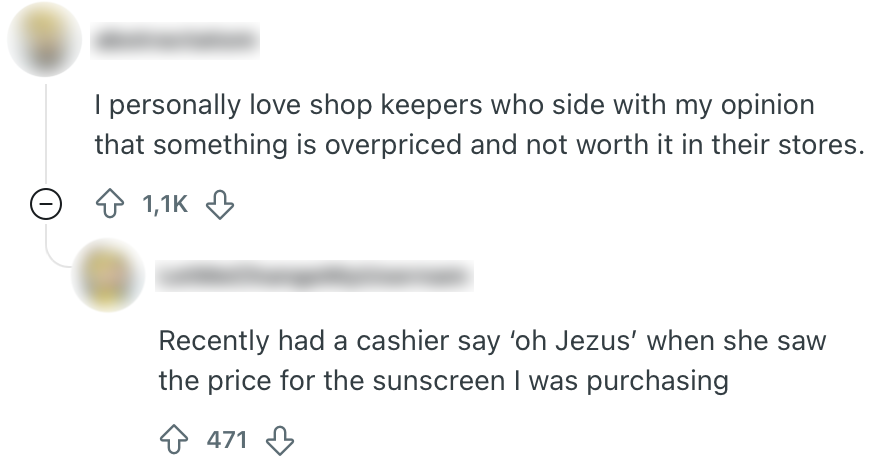Click the 1,1K vote score

pos(165,205)
